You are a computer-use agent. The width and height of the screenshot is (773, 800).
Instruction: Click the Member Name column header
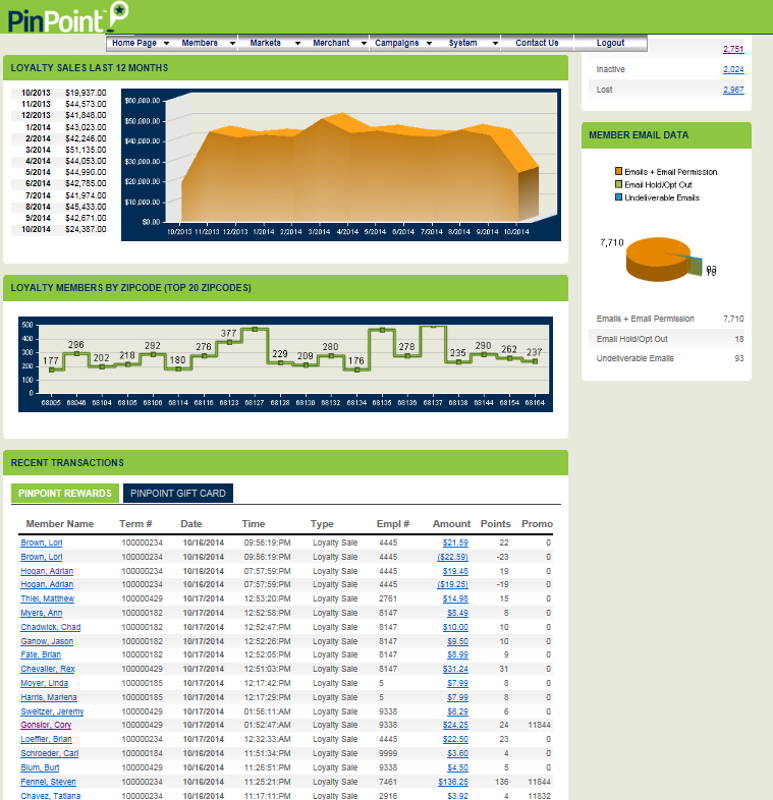pyautogui.click(x=60, y=524)
